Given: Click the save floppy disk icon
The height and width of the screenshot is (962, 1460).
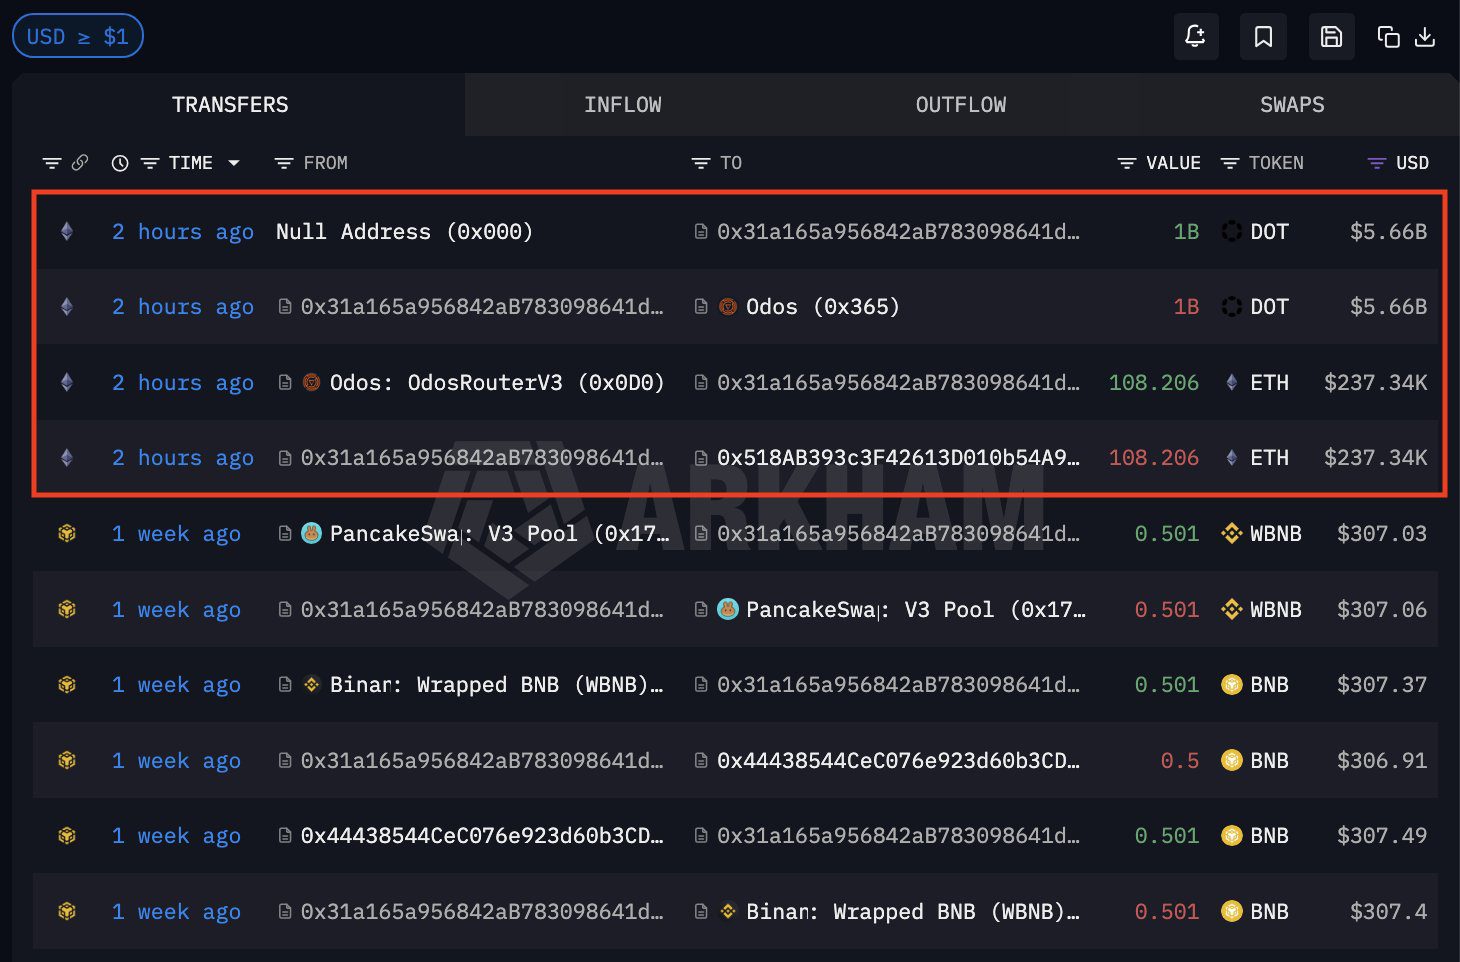Looking at the screenshot, I should point(1331,37).
